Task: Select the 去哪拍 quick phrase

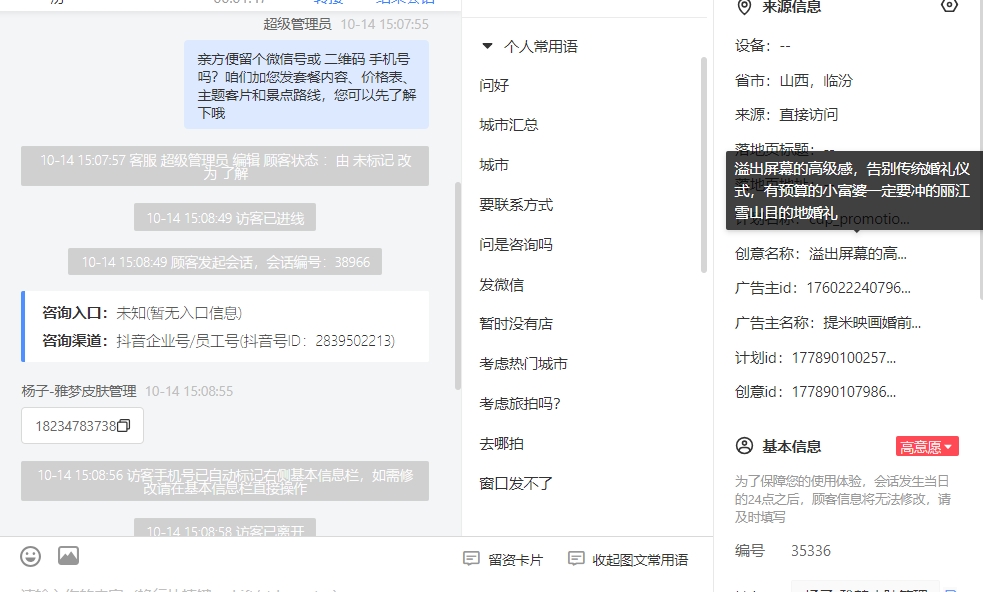Action: pos(502,444)
